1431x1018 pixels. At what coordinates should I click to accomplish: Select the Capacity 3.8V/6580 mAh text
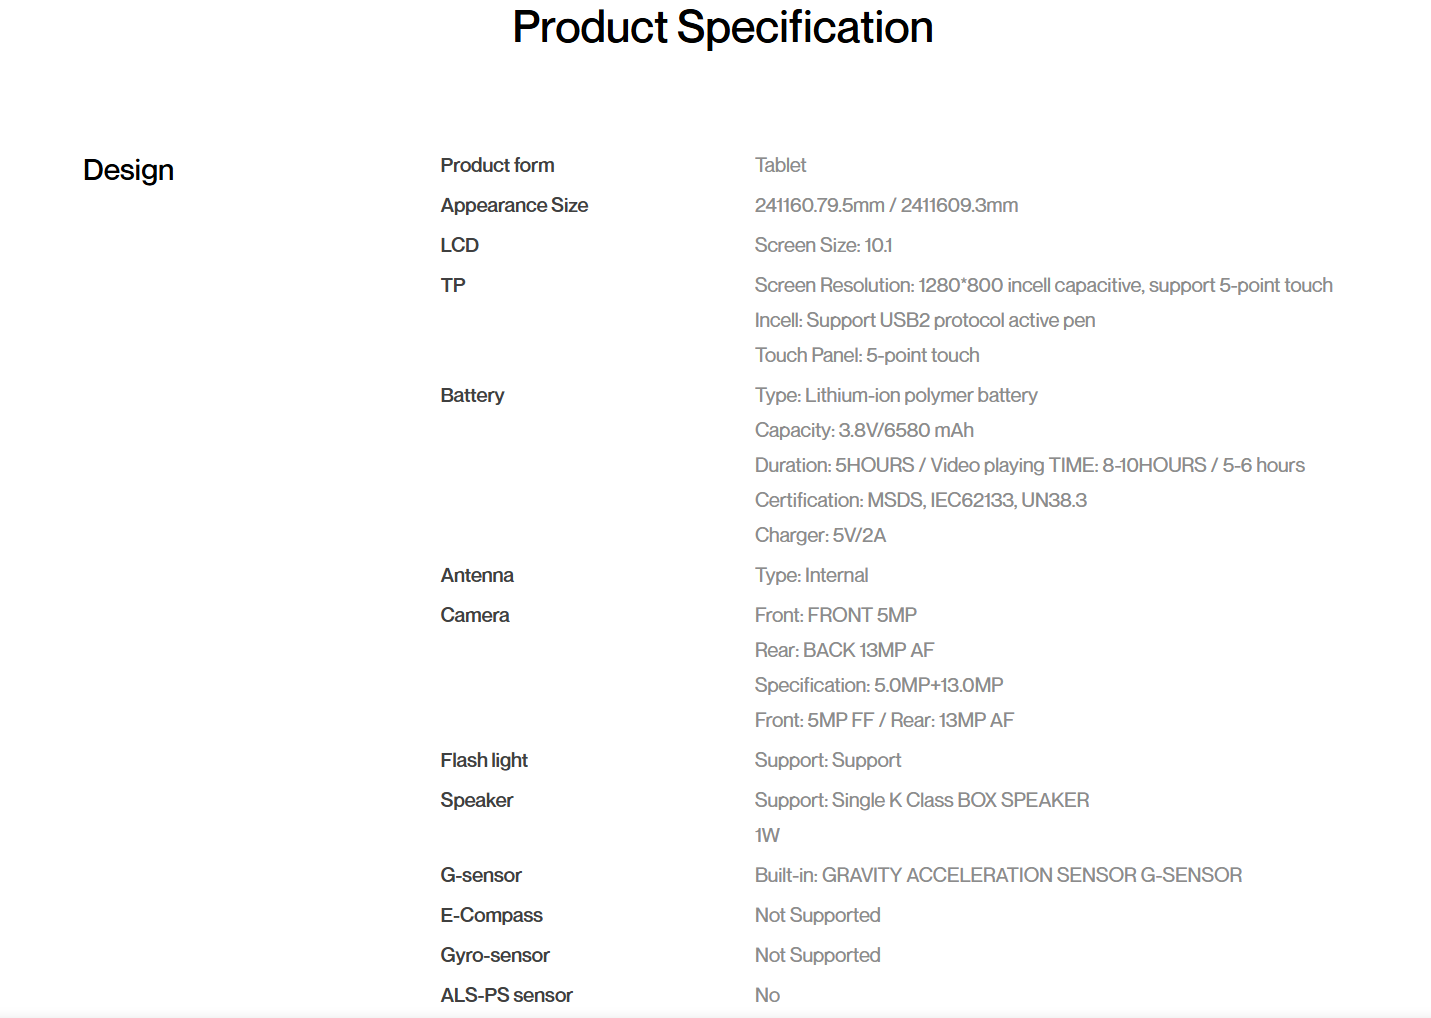(x=864, y=430)
